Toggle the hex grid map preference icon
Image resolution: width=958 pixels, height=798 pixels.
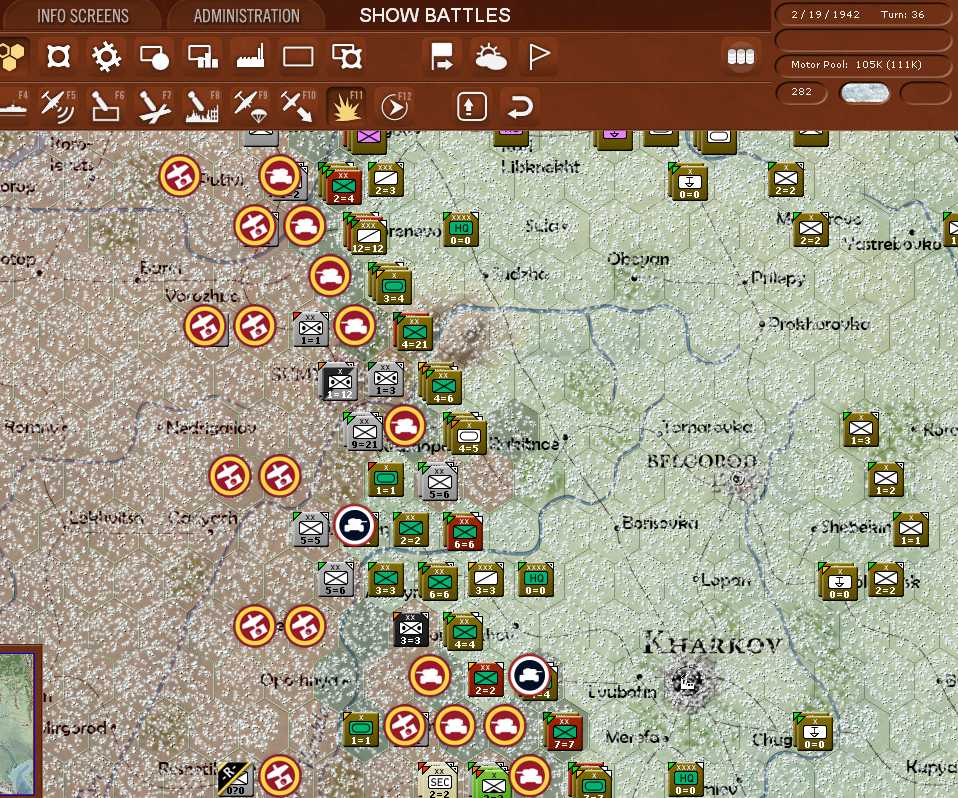[11, 56]
